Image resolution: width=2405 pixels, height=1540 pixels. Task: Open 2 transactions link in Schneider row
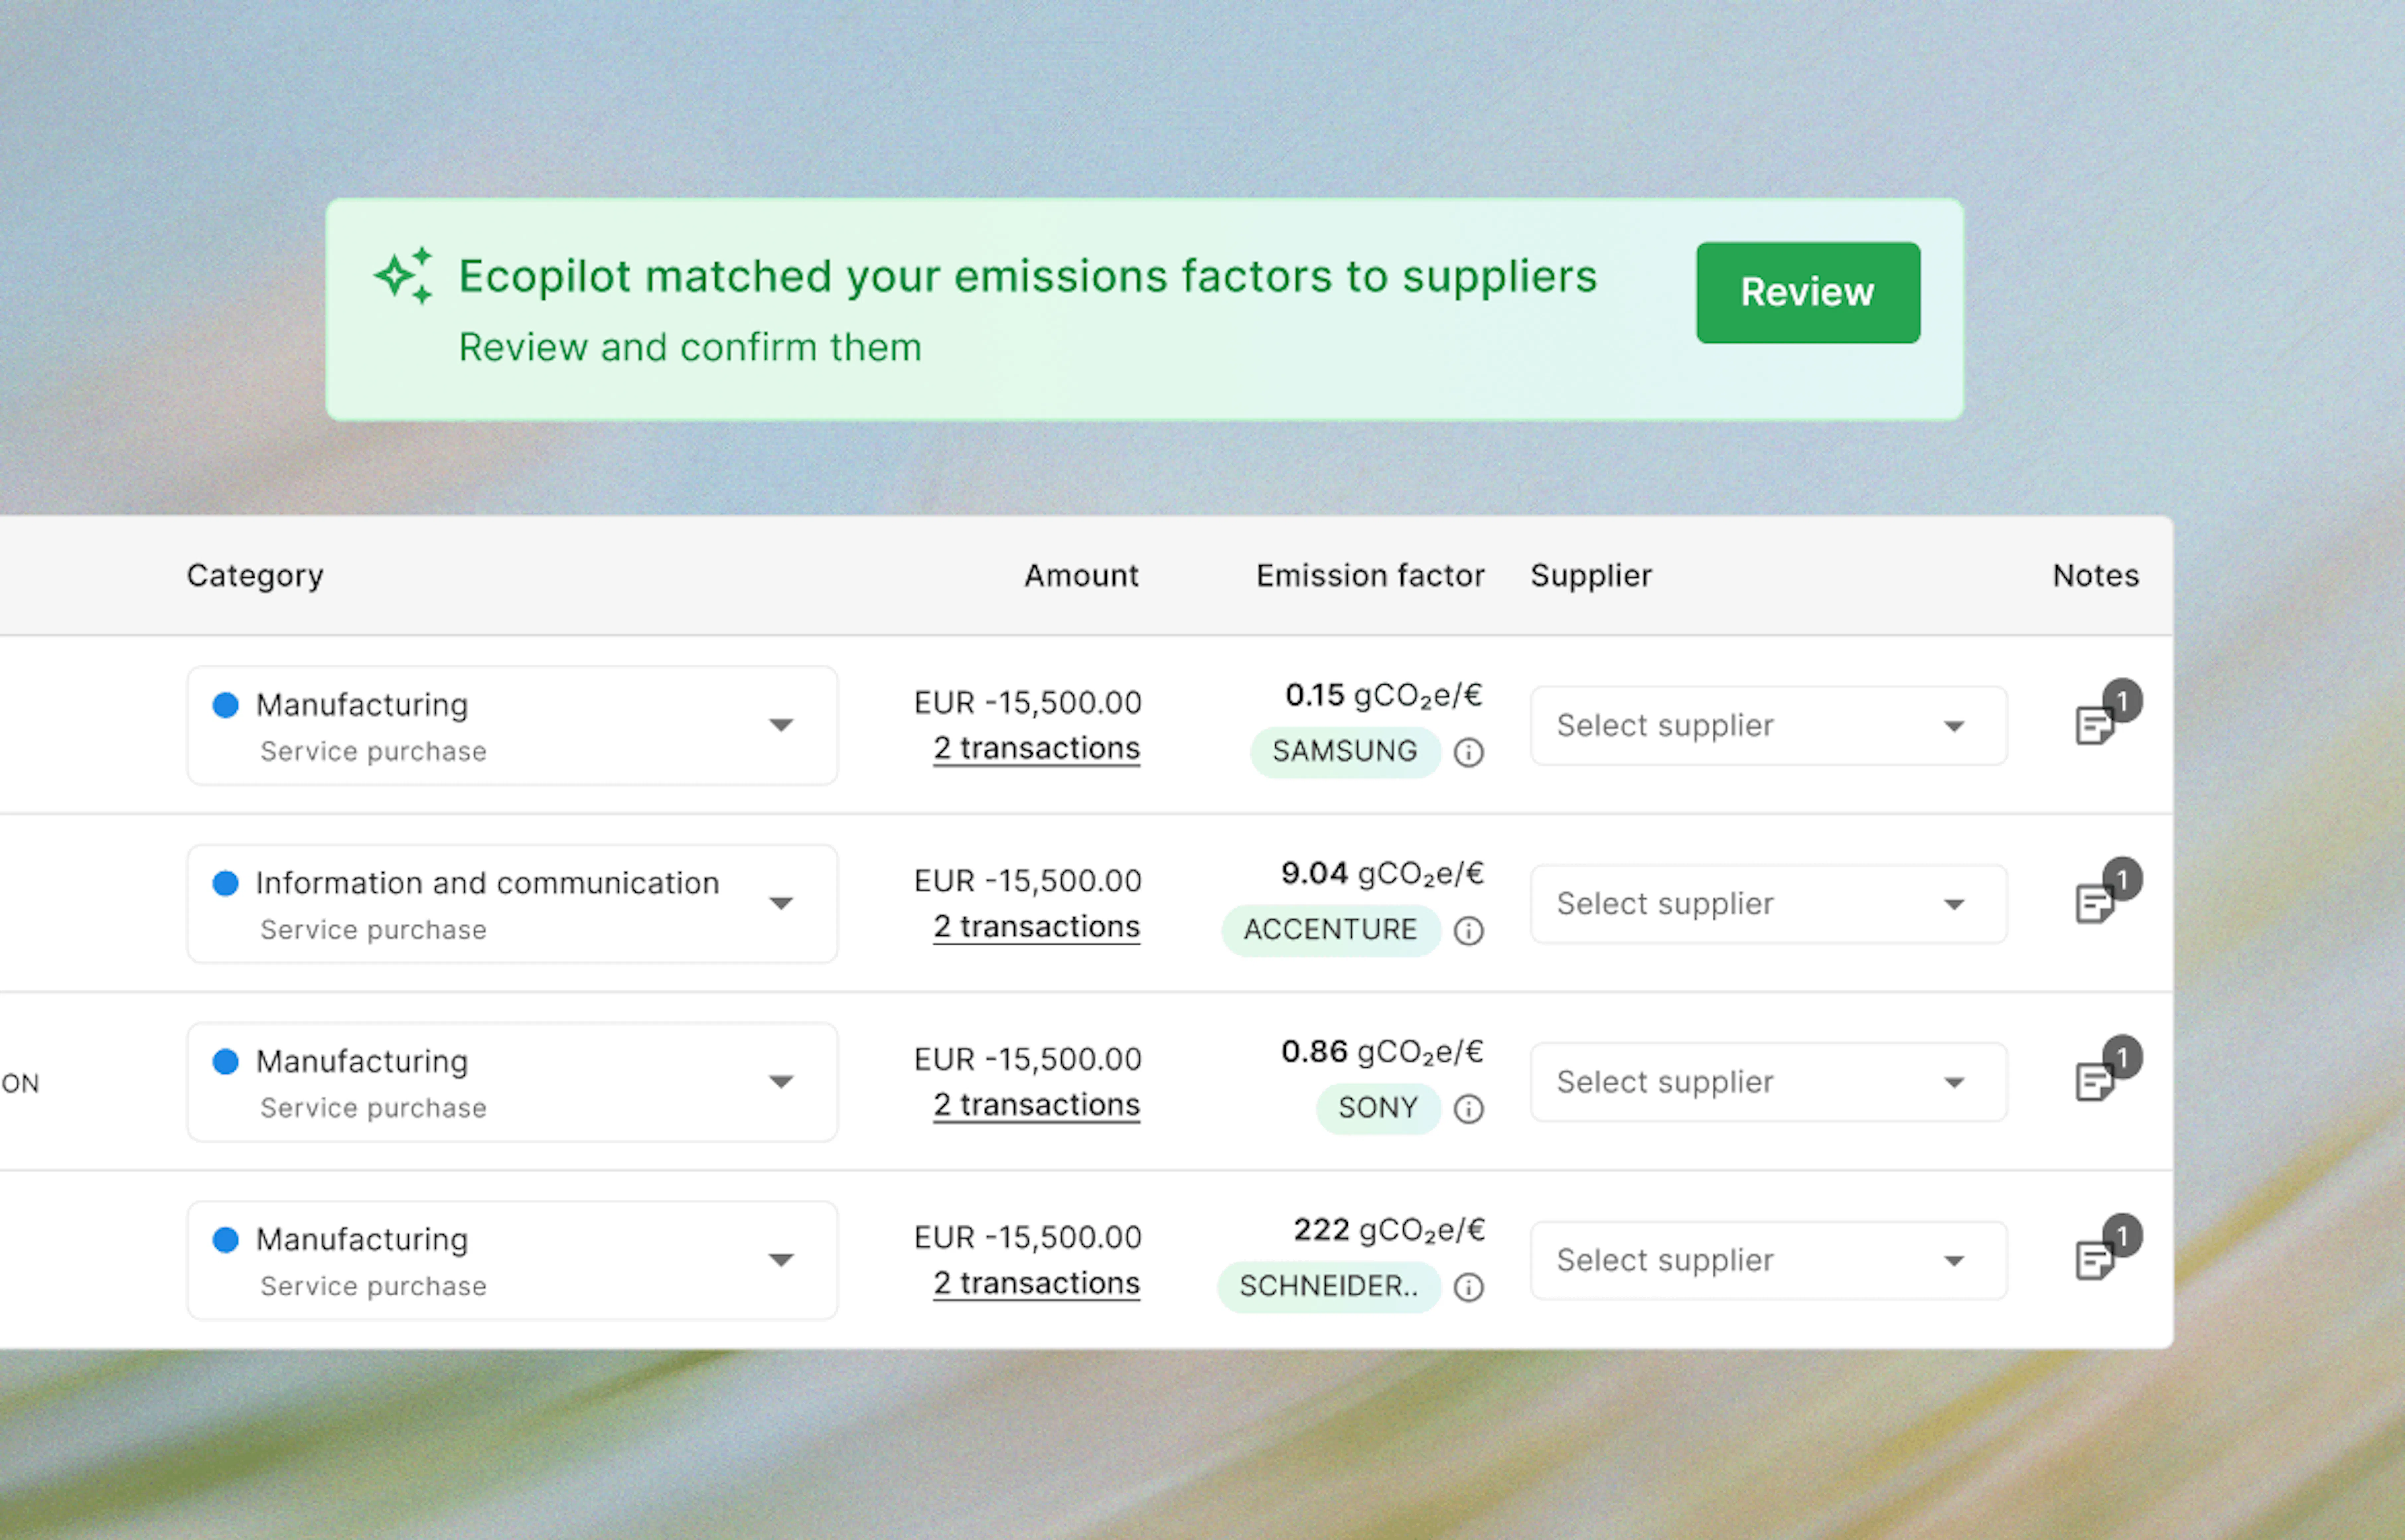click(x=1036, y=1283)
